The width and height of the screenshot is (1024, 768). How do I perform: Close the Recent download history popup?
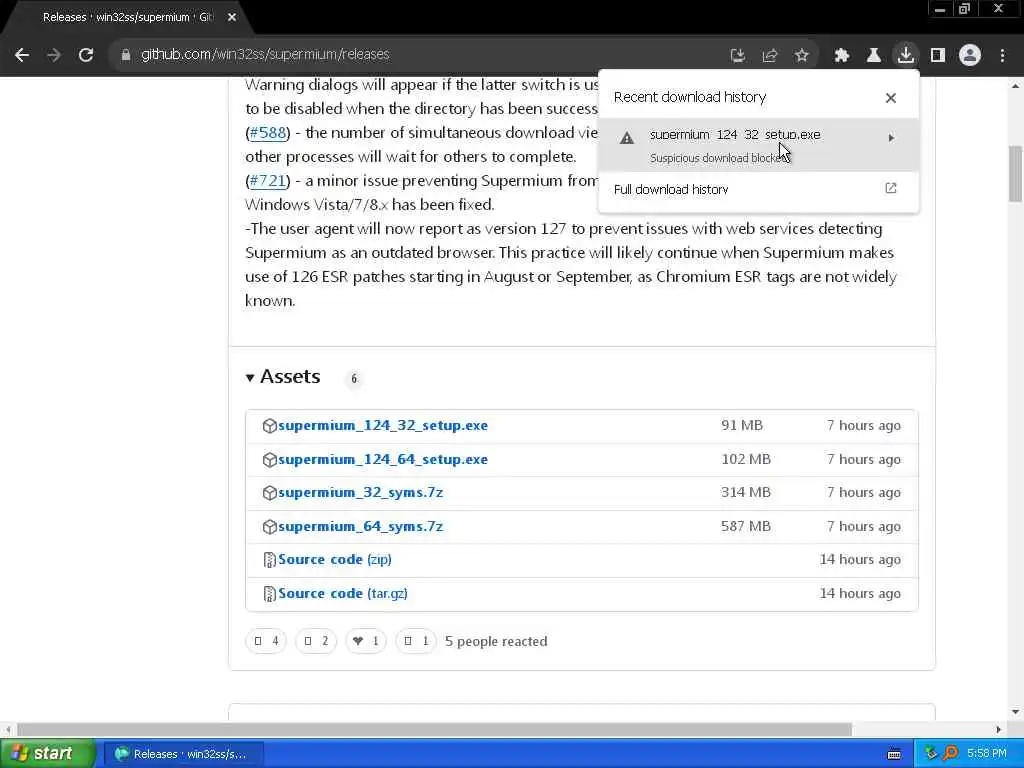(x=891, y=98)
